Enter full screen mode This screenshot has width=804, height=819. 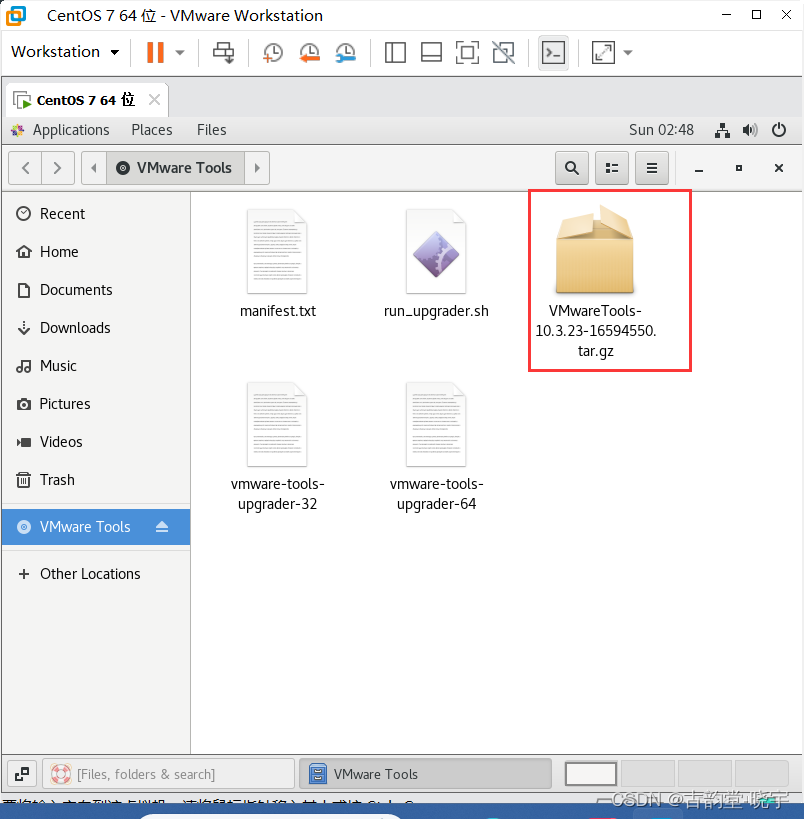point(467,53)
